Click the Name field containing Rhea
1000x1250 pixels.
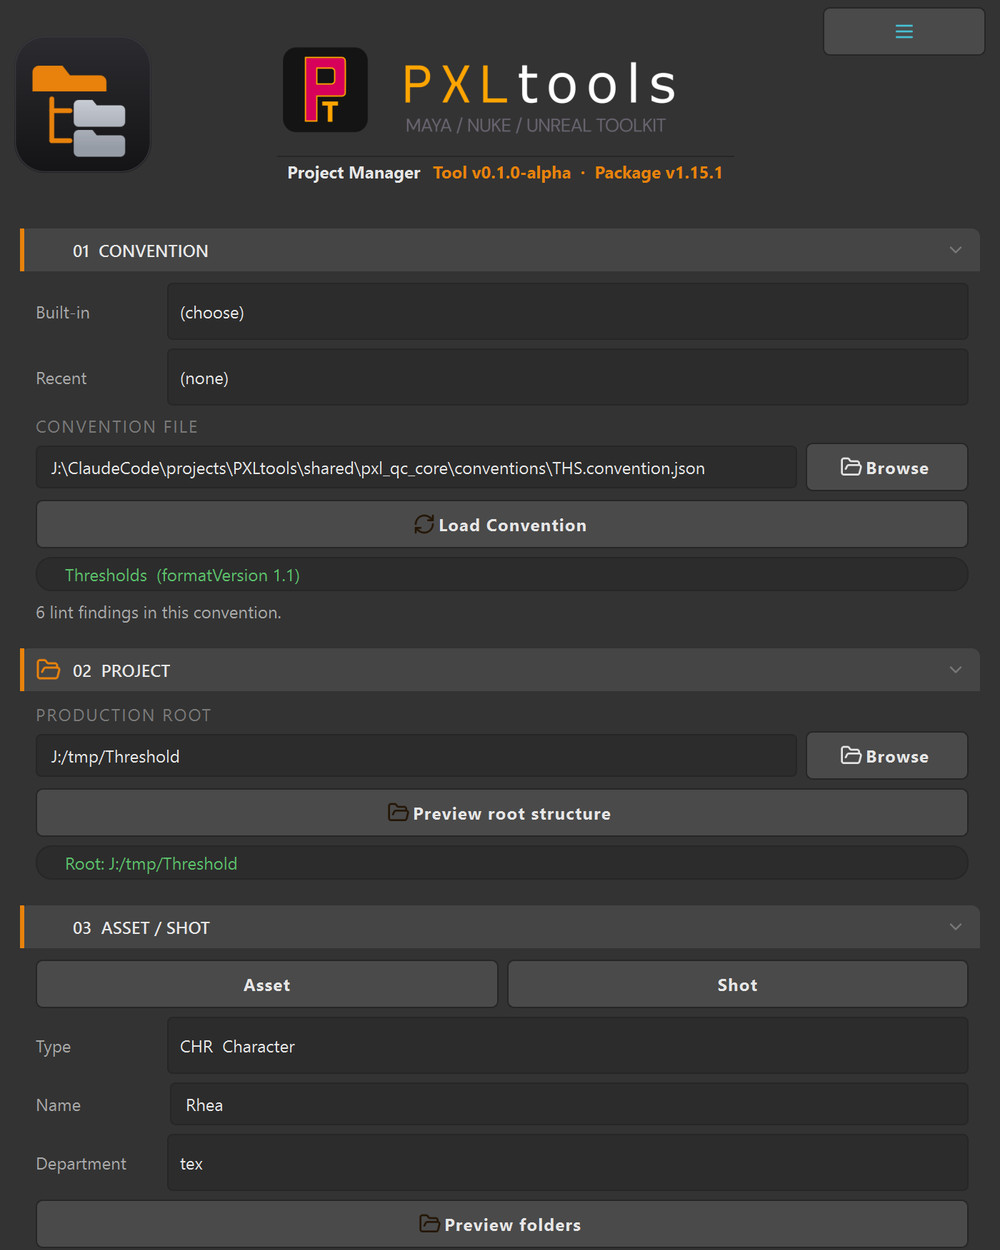[x=567, y=1105]
